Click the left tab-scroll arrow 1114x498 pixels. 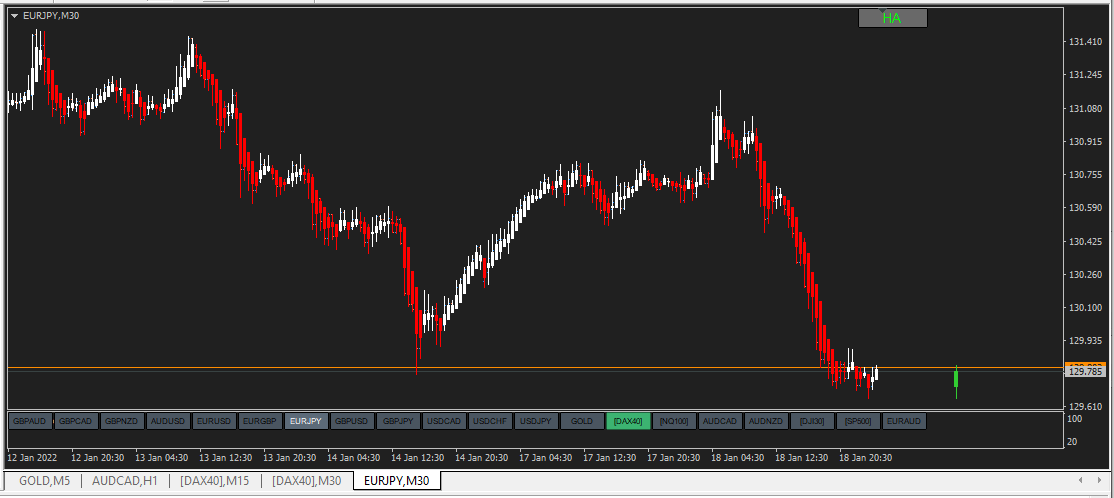click(1079, 481)
